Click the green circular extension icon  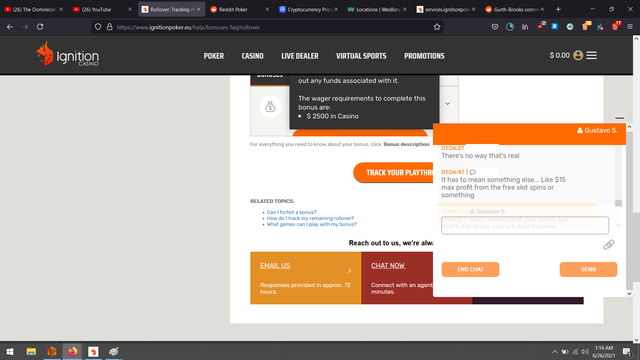(570, 27)
